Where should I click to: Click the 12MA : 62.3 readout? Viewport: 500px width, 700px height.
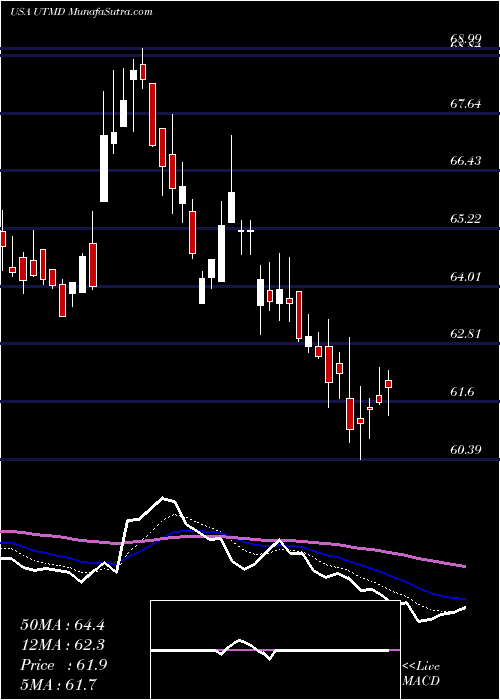(x=62, y=645)
